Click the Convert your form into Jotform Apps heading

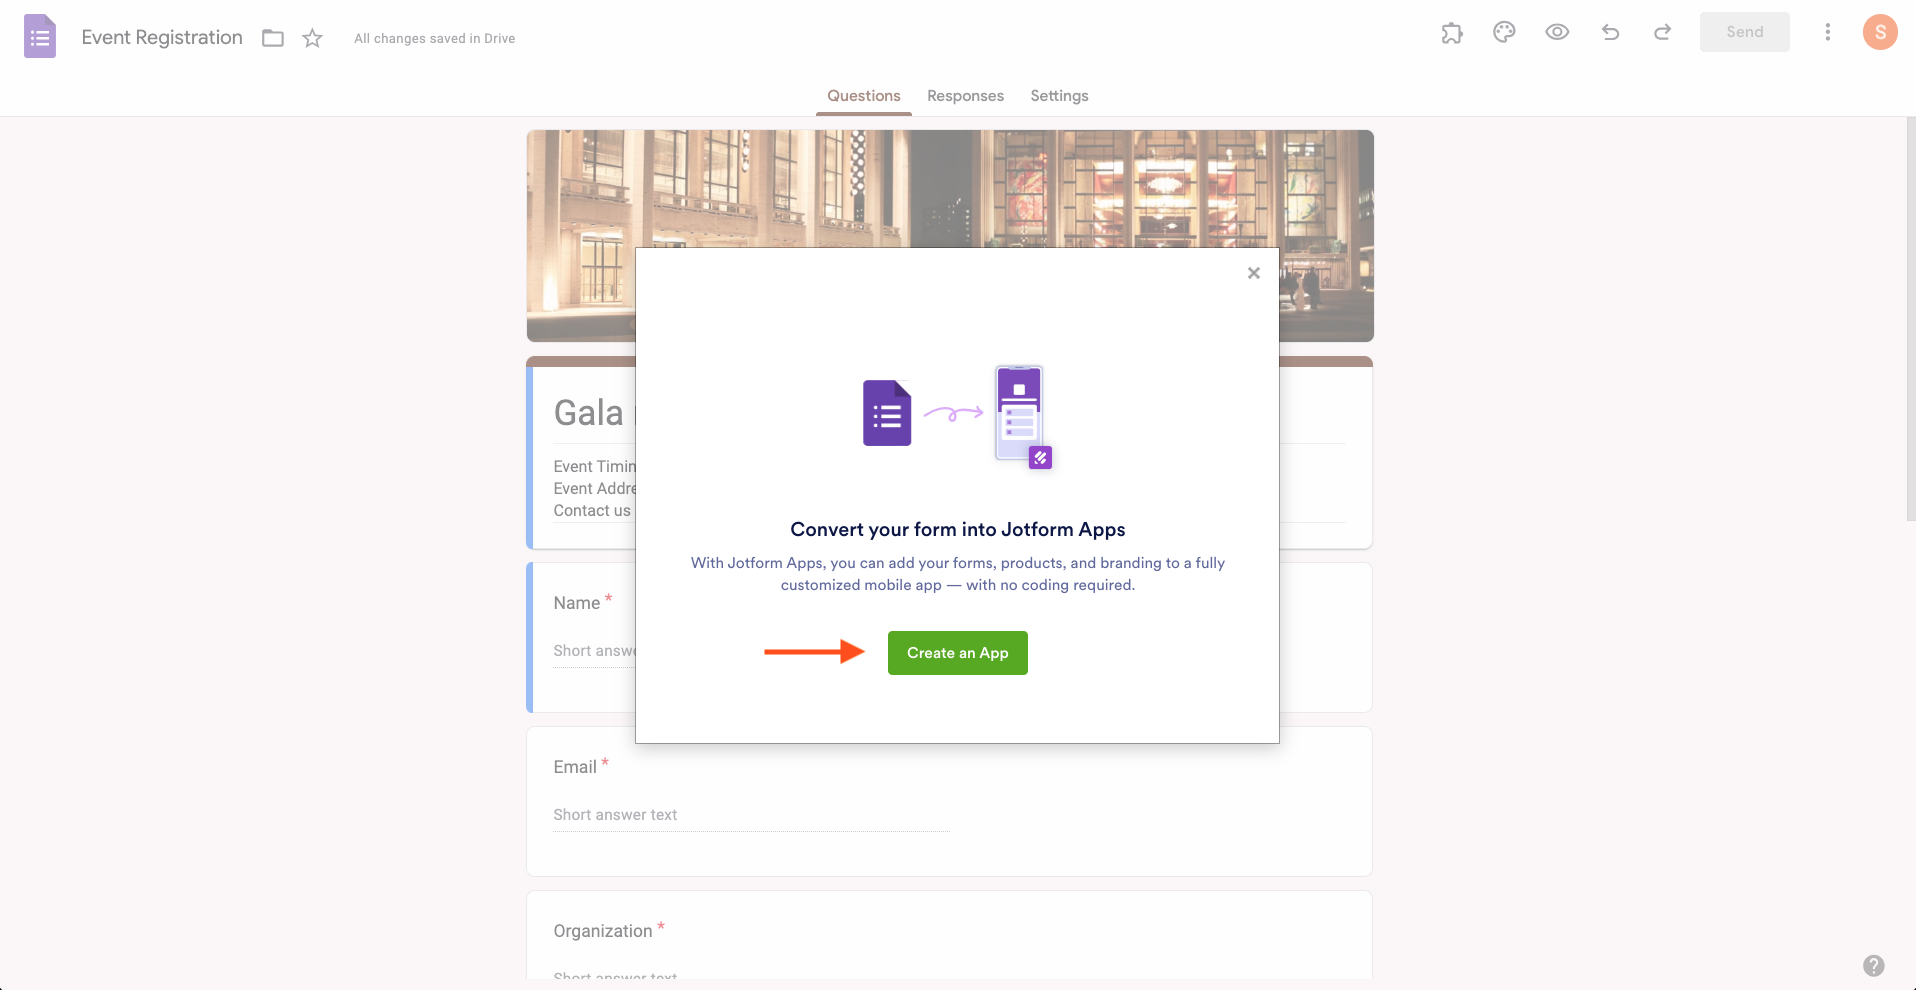tap(958, 529)
